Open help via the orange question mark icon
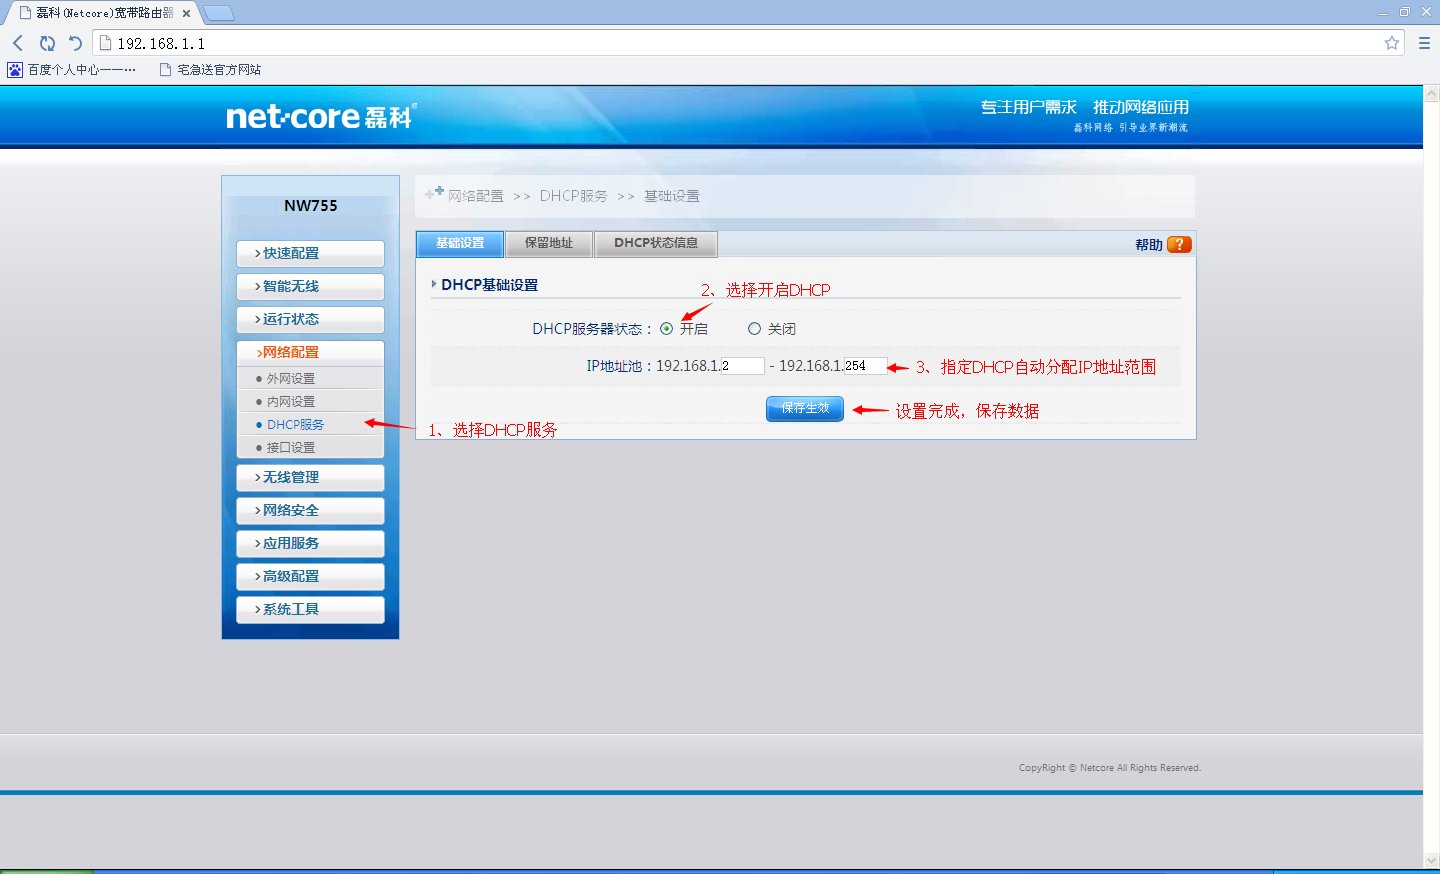The image size is (1440, 874). 1178,243
